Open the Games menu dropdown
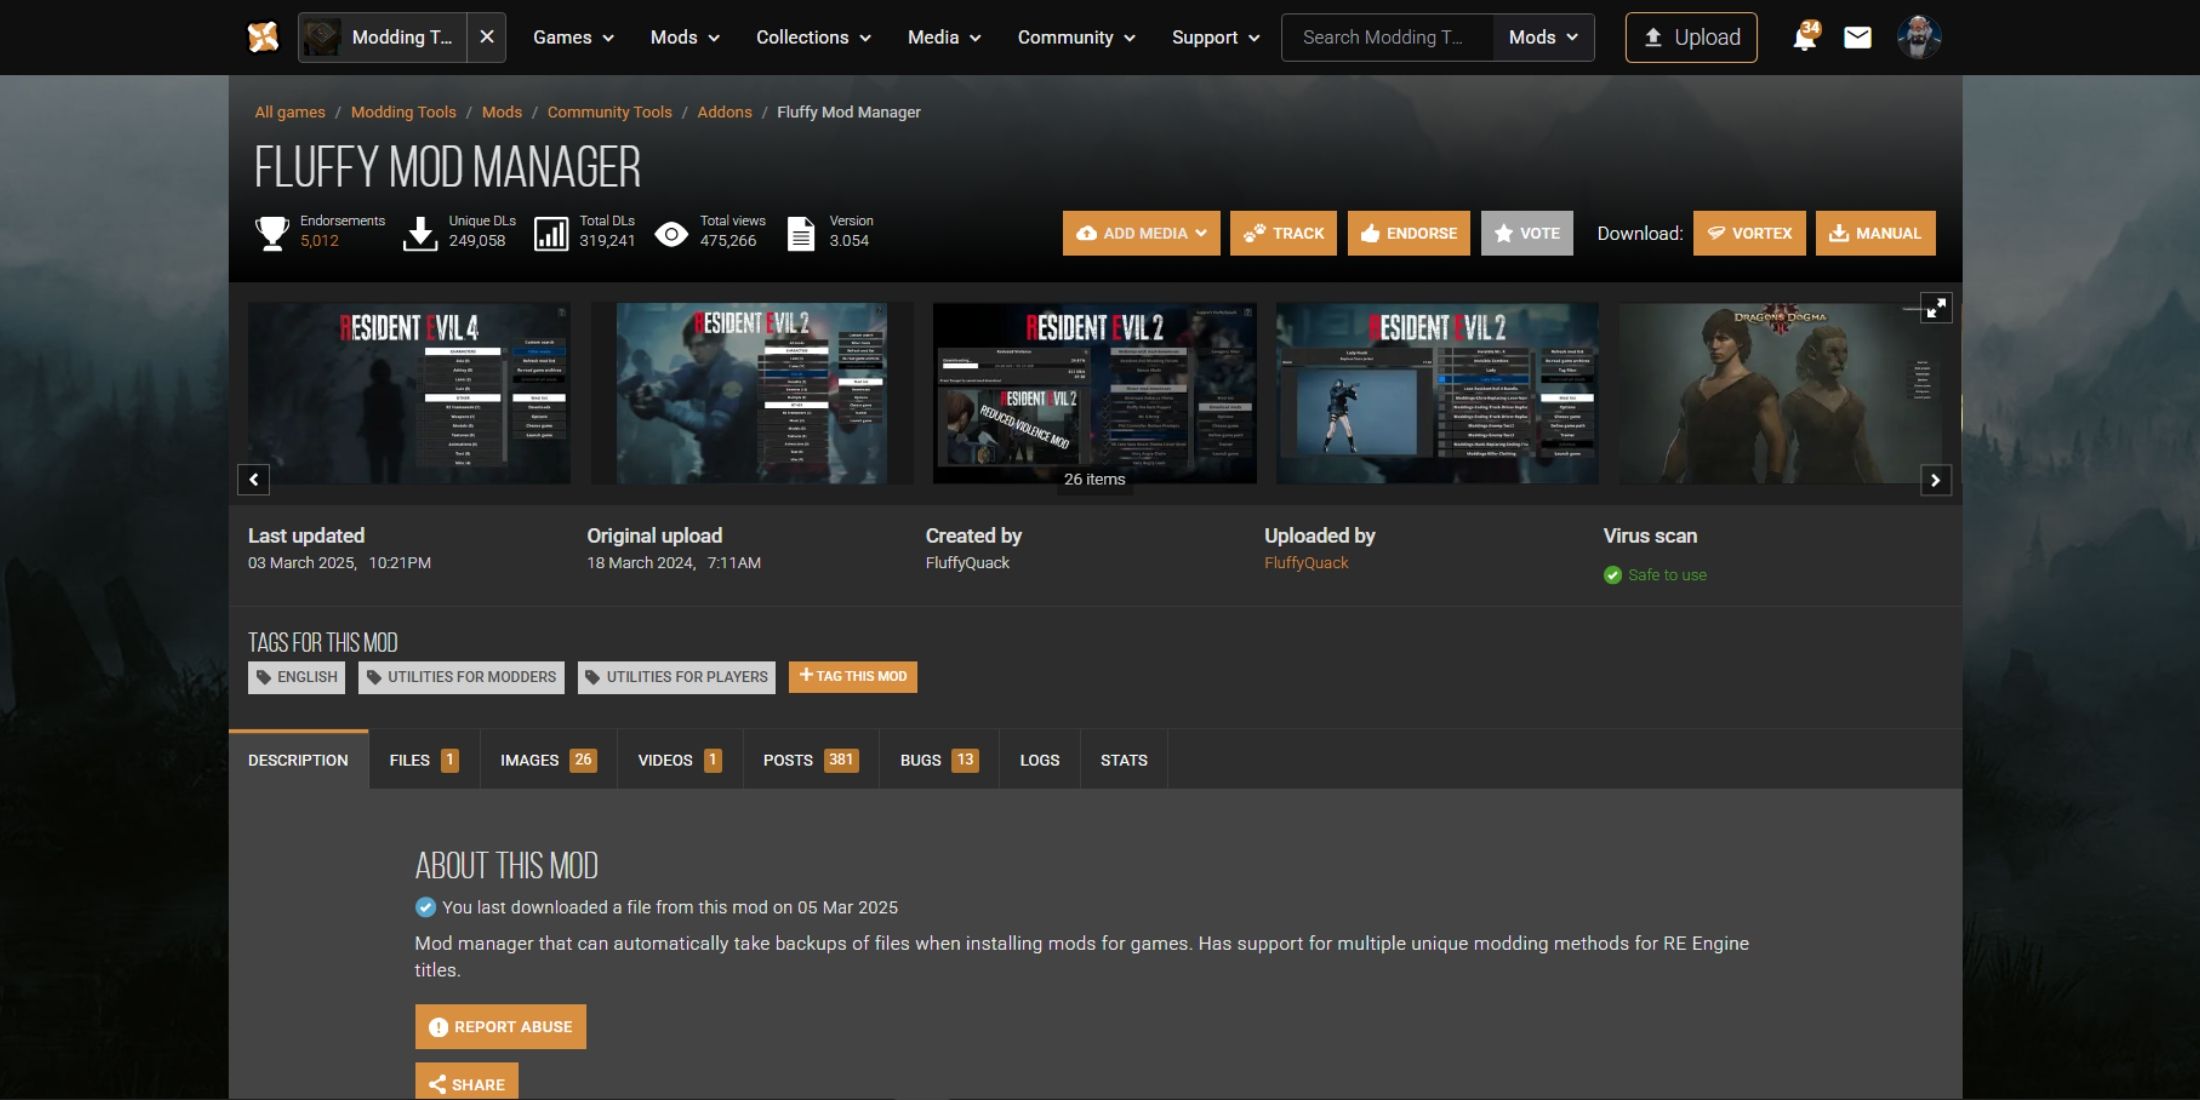The width and height of the screenshot is (2200, 1100). (x=572, y=37)
